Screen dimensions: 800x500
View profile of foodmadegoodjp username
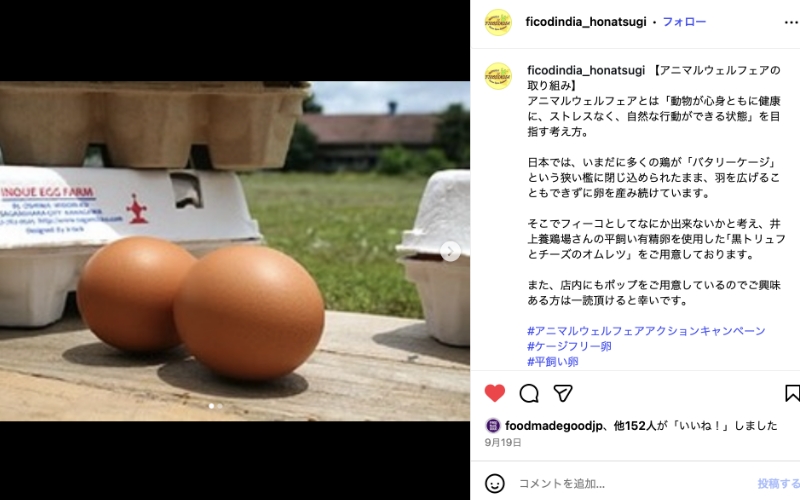point(554,426)
